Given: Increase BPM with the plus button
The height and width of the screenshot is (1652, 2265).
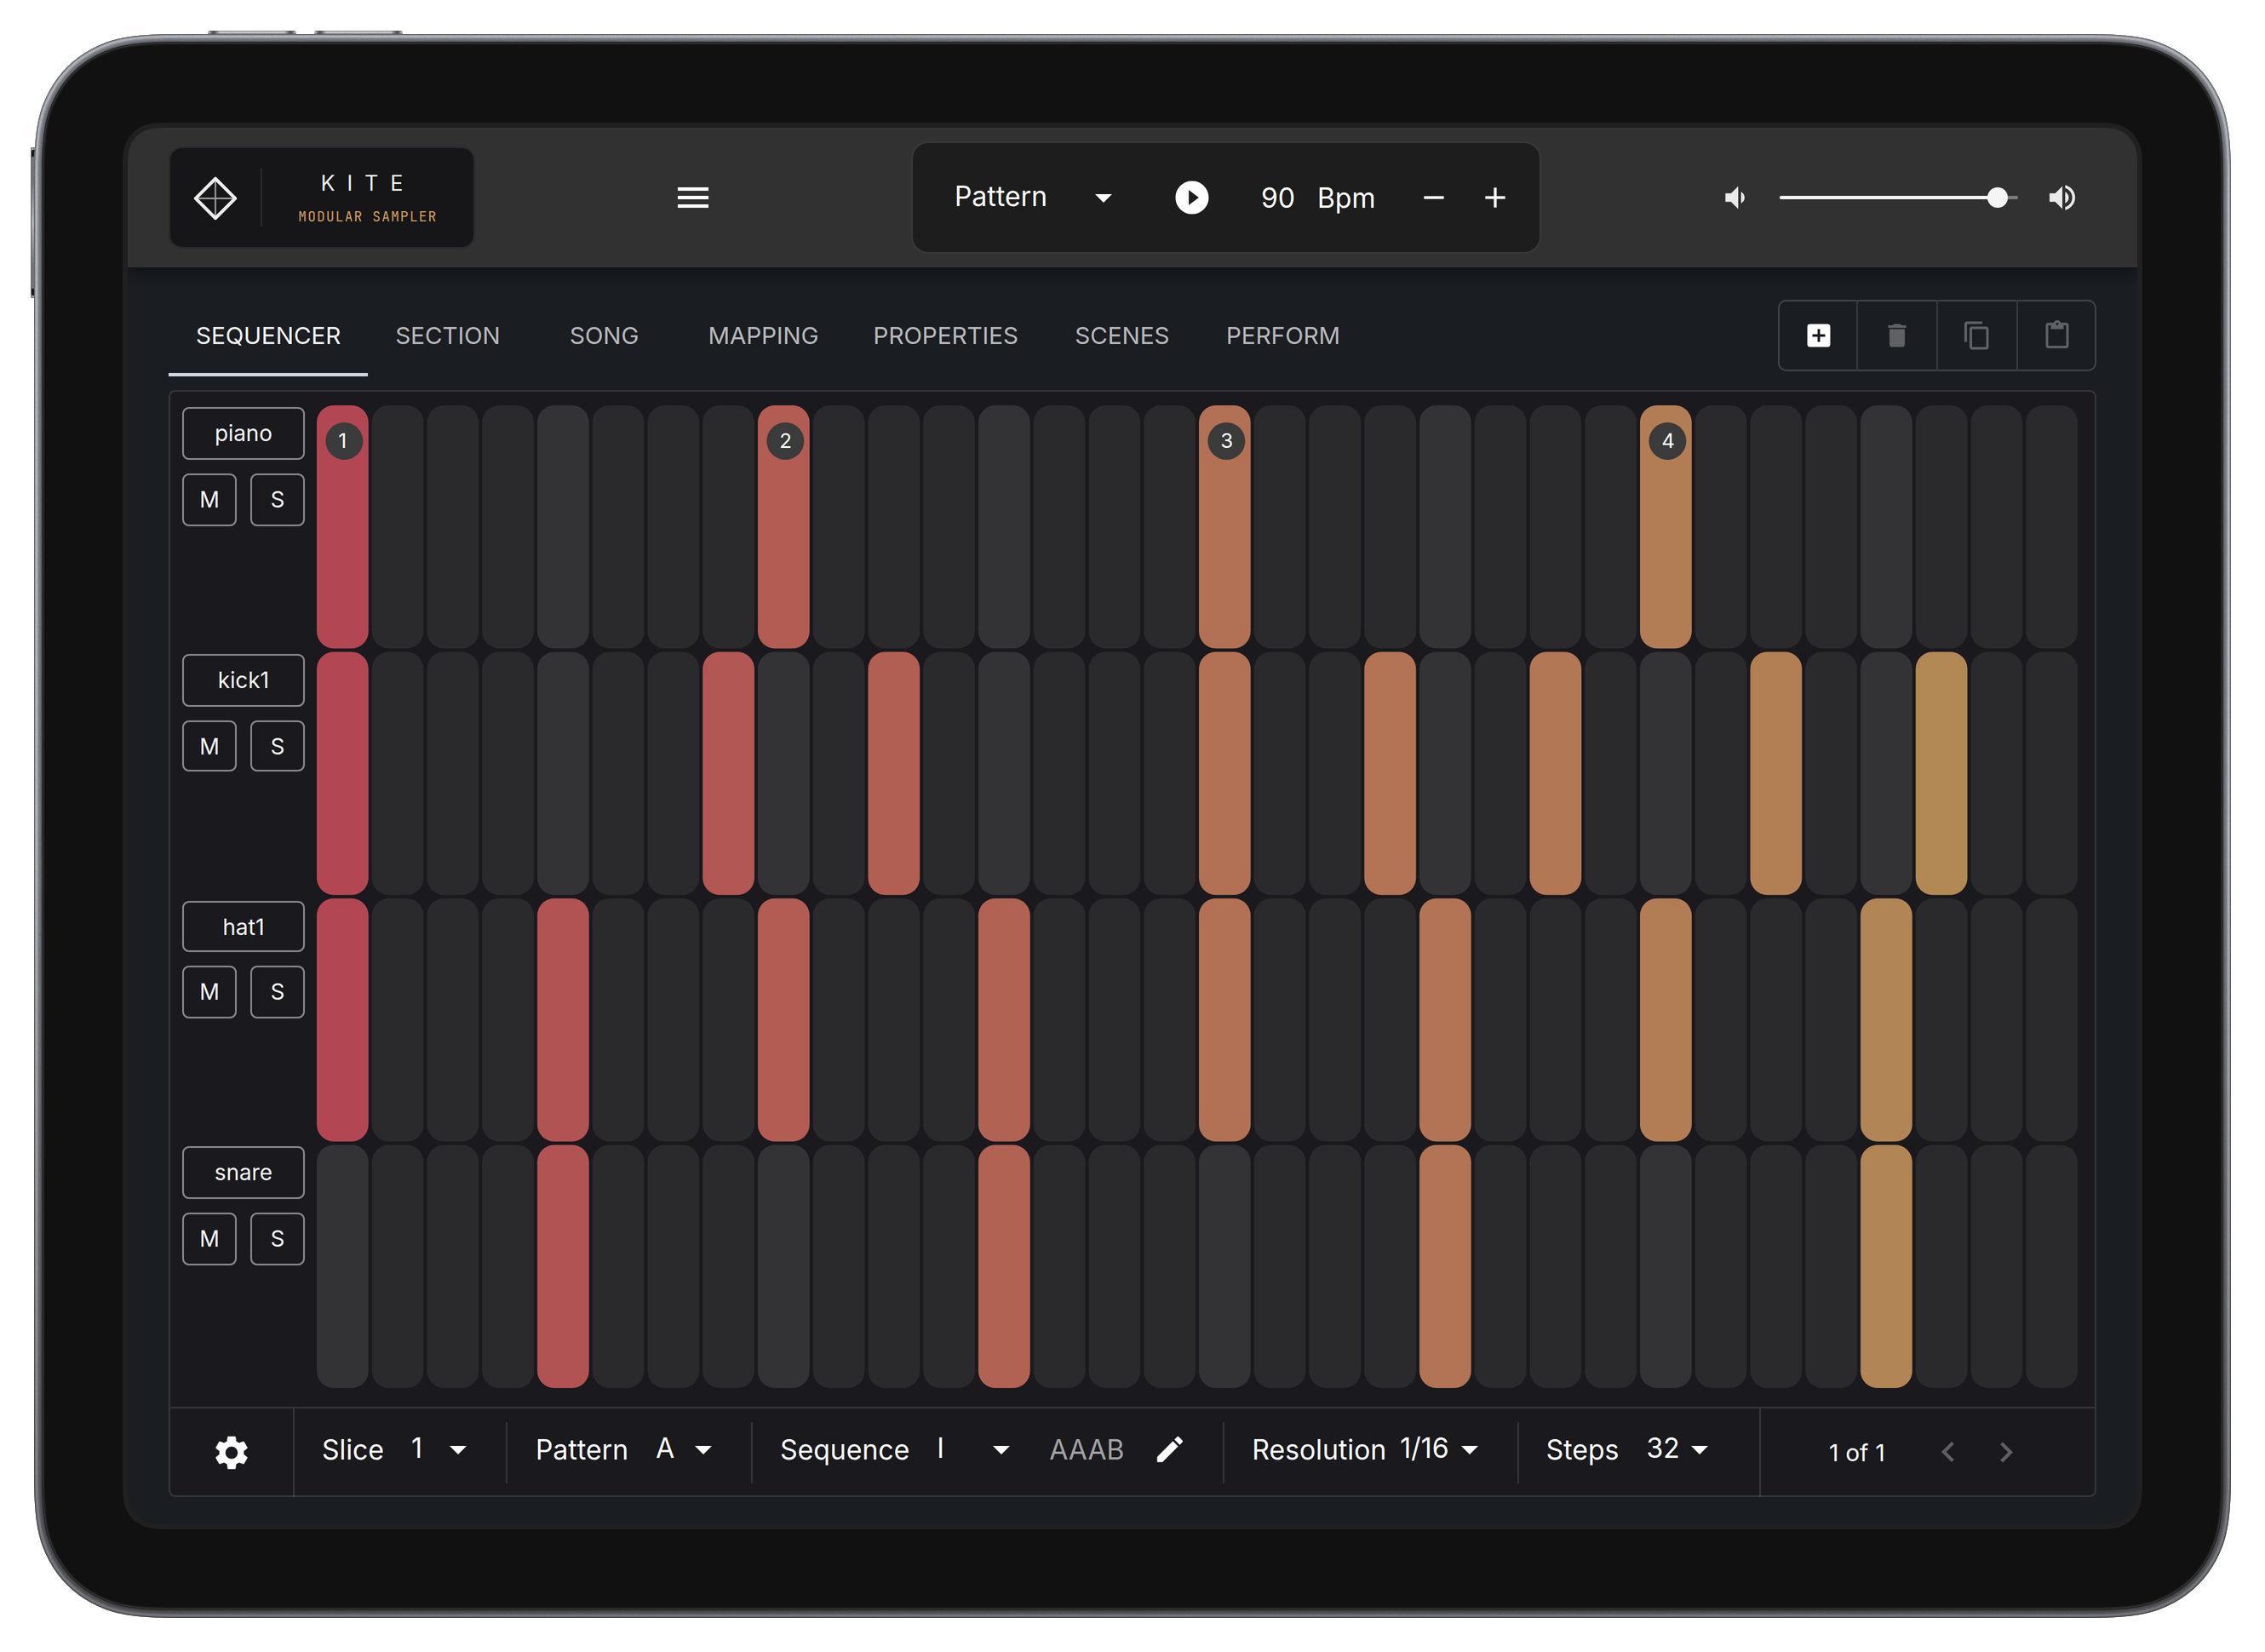Looking at the screenshot, I should (x=1494, y=198).
